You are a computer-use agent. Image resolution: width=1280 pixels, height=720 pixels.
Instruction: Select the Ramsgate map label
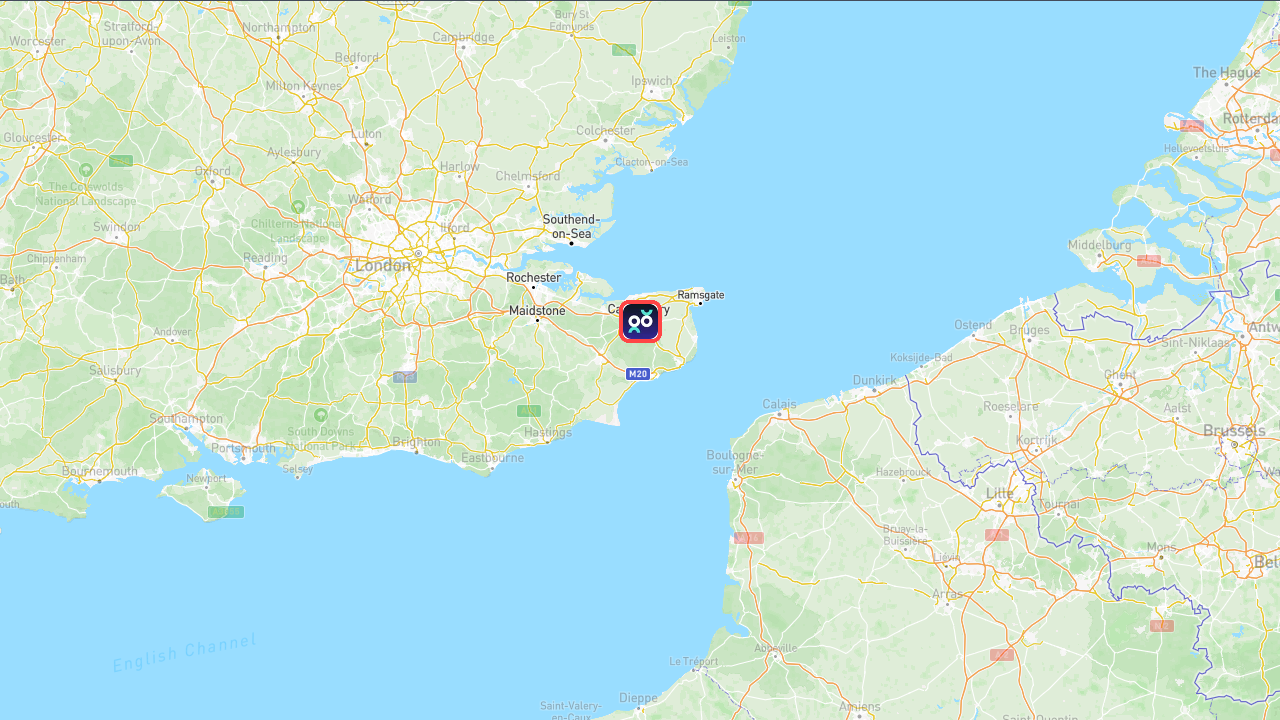tap(701, 295)
